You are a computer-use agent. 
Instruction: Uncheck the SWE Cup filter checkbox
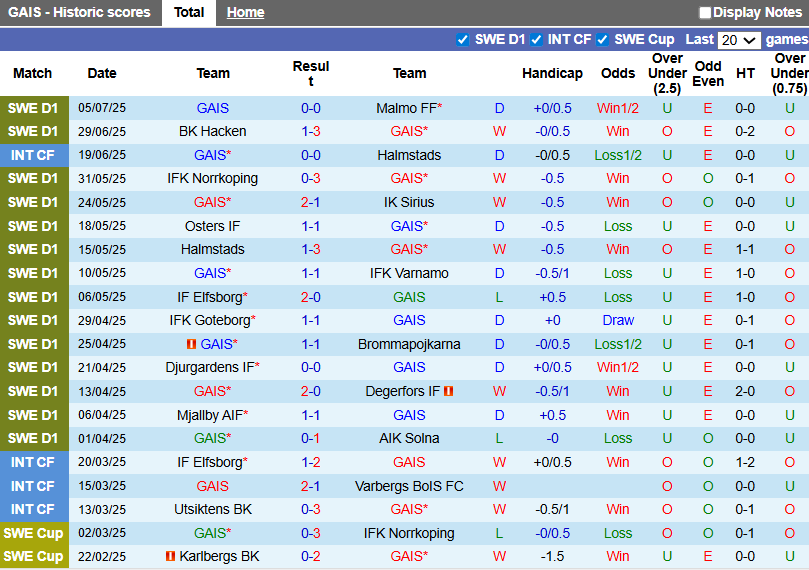click(x=603, y=40)
